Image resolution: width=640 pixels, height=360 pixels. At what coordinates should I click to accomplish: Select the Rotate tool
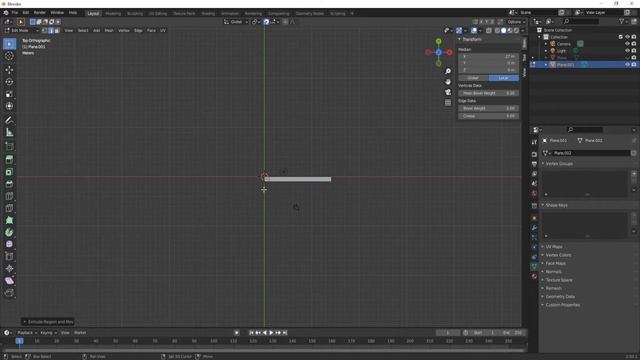tap(9, 82)
